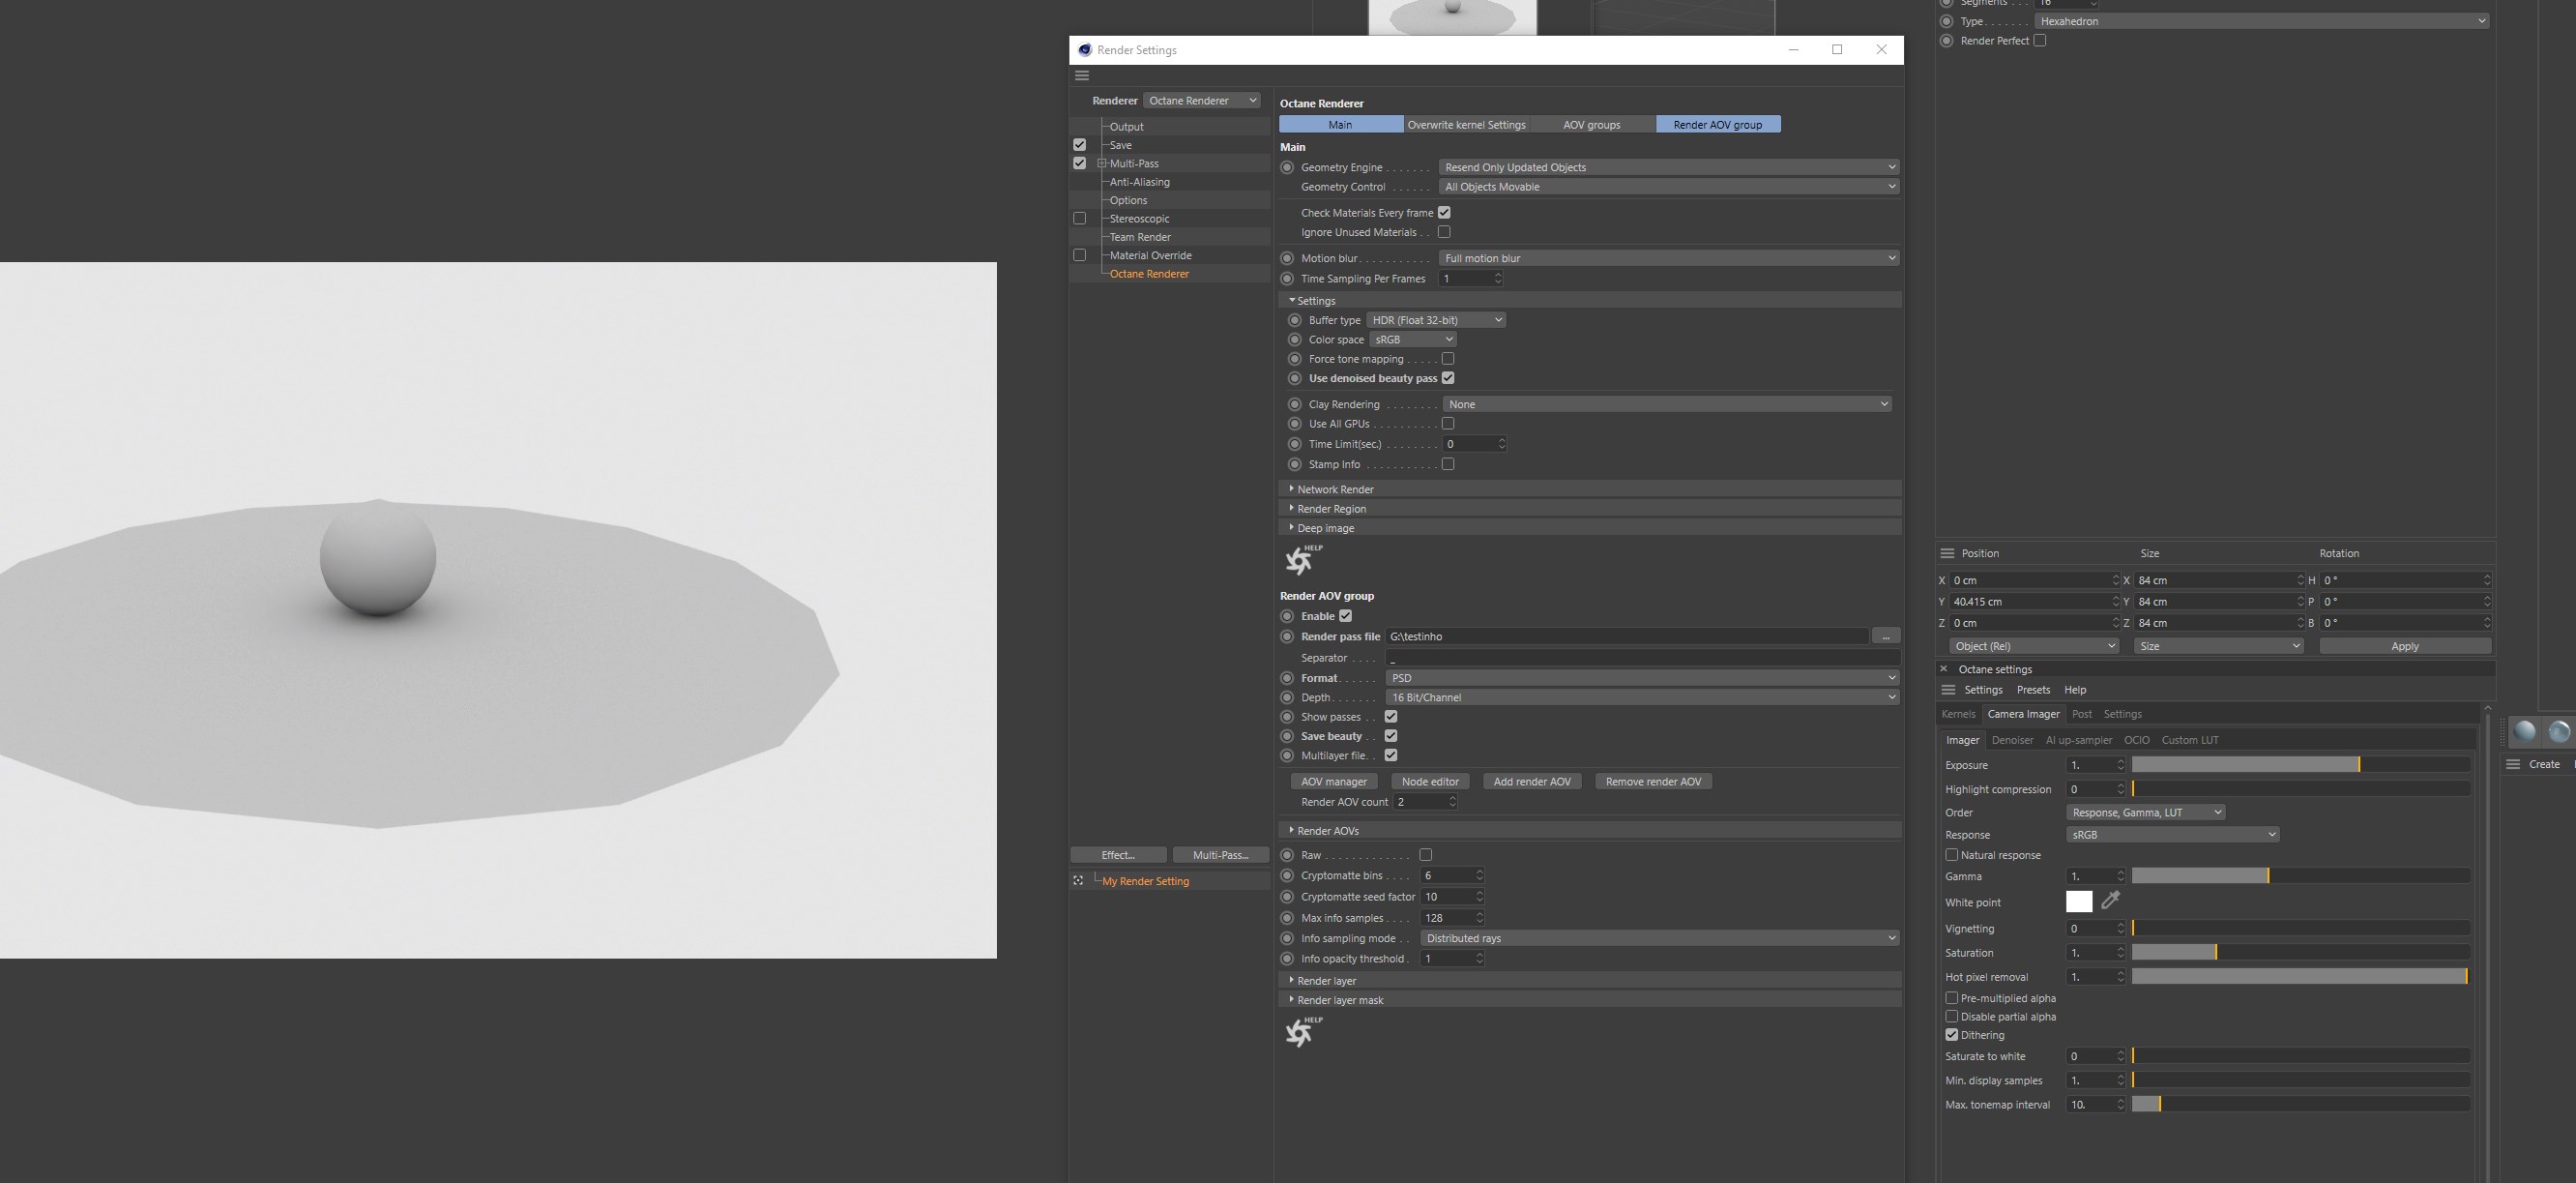
Task: Click the animation dot for Time Limit(sec.)
Action: pos(1295,444)
